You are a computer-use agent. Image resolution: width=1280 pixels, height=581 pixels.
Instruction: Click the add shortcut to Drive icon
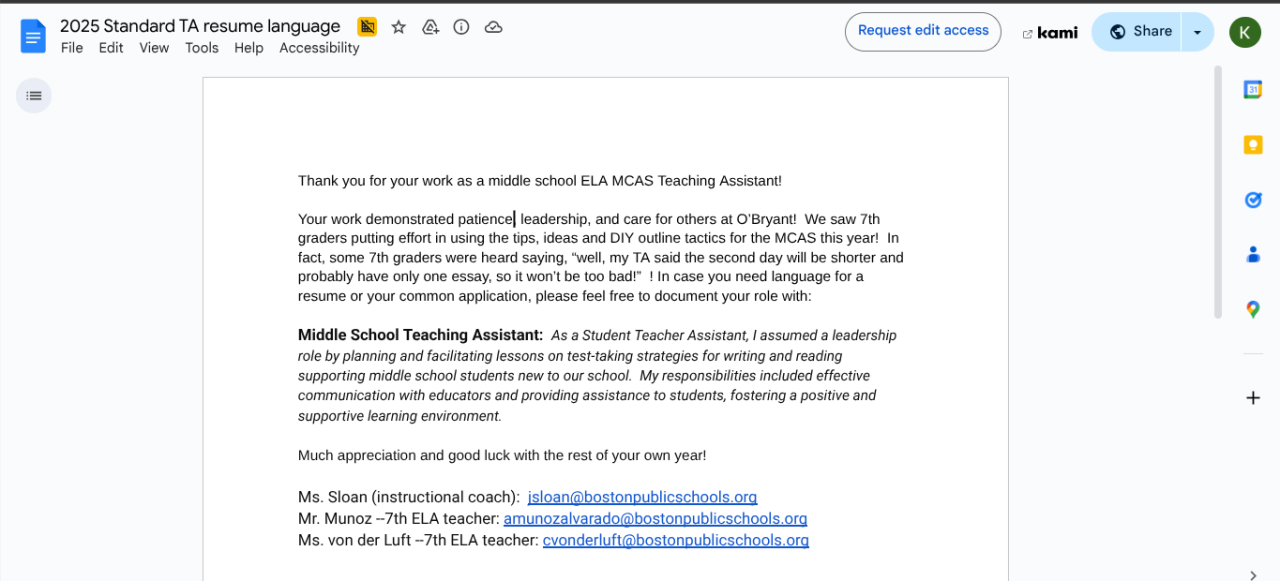430,27
